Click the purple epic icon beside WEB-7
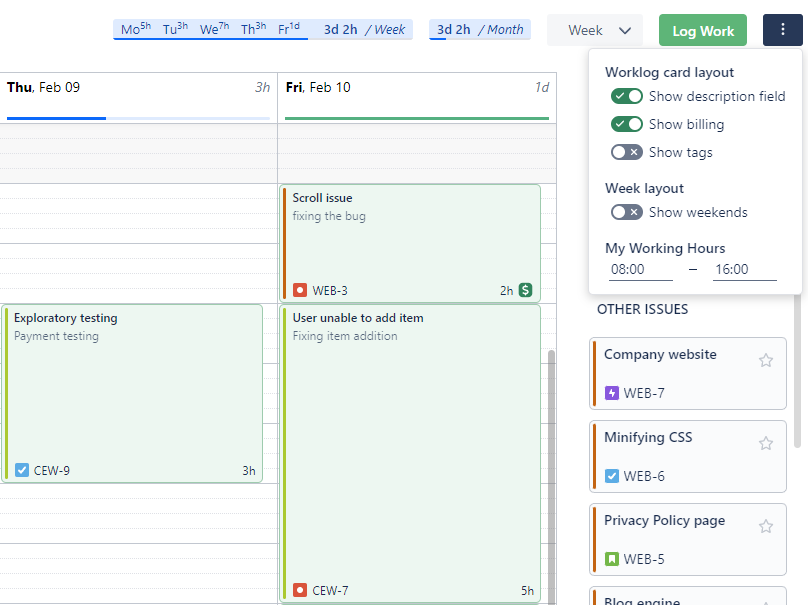 tap(612, 393)
